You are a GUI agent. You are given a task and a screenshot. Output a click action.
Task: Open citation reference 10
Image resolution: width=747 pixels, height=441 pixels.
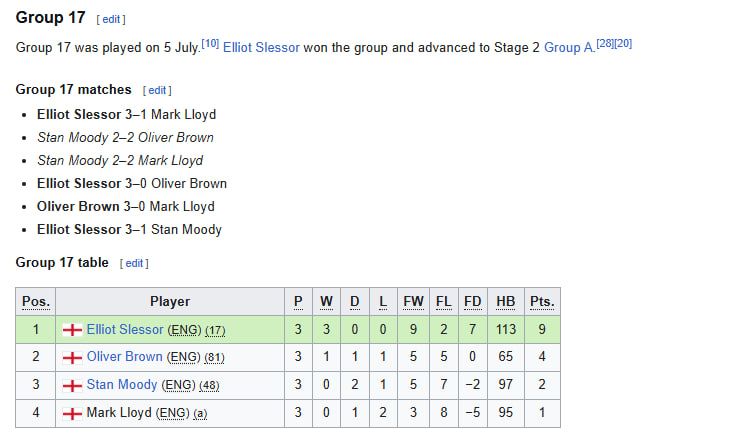[210, 44]
